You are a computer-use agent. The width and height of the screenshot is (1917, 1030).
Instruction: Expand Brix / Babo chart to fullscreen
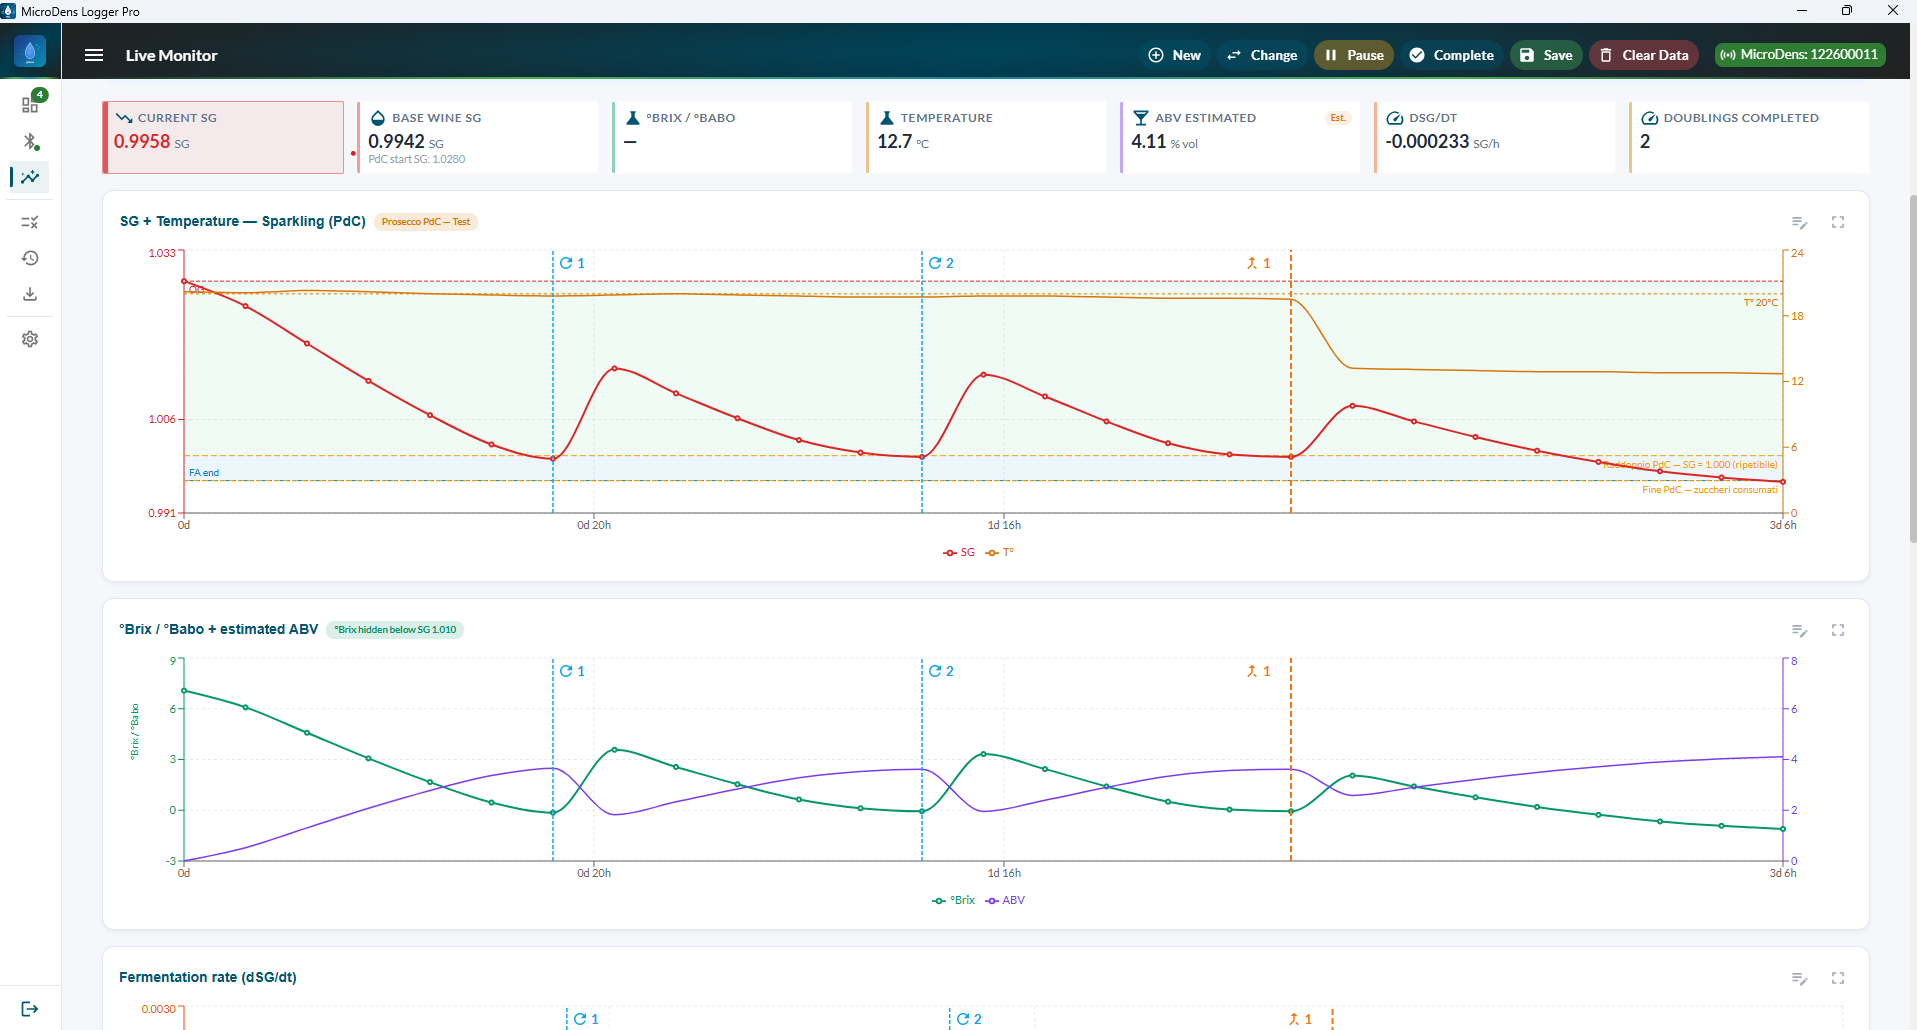point(1838,630)
